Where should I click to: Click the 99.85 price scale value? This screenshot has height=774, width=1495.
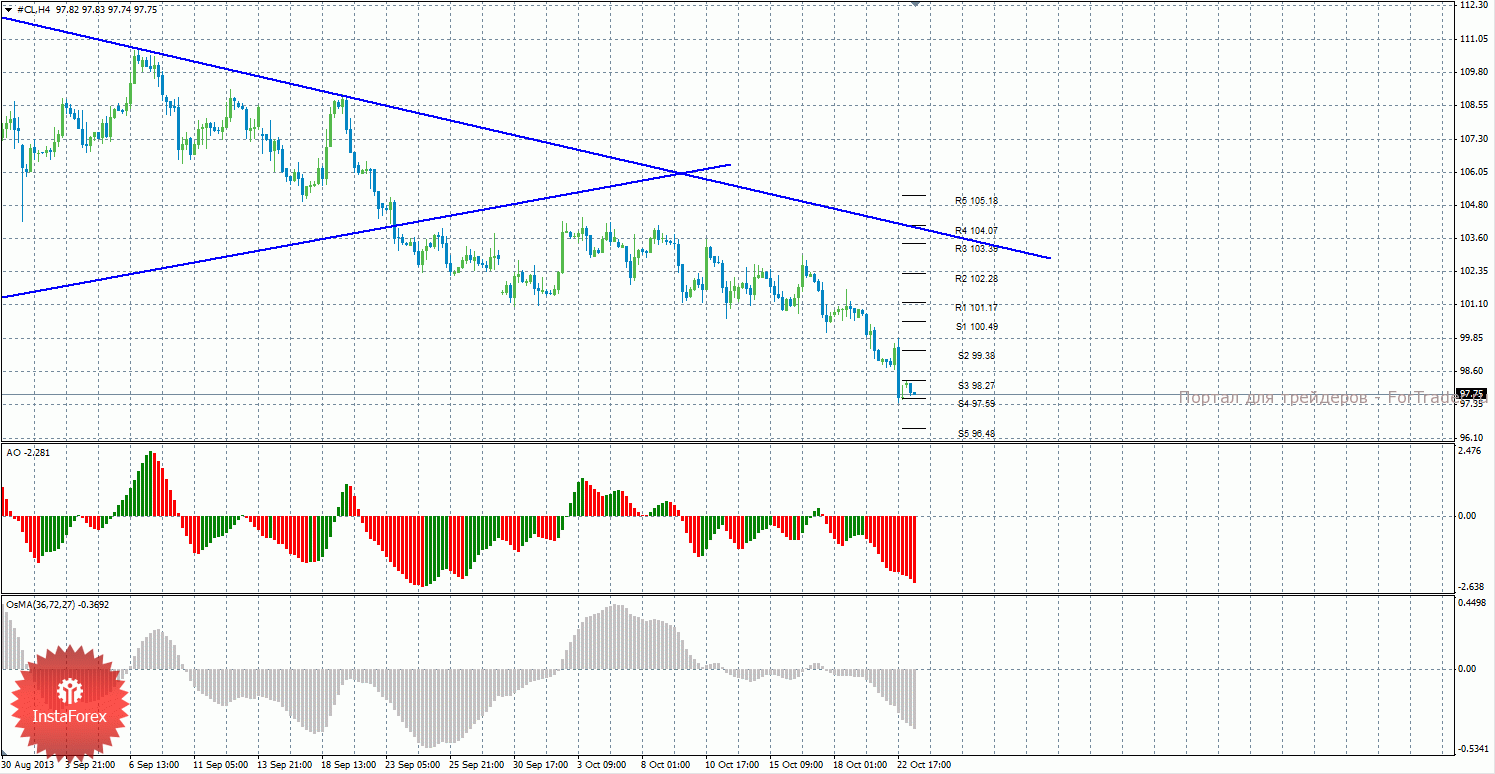pos(1471,338)
